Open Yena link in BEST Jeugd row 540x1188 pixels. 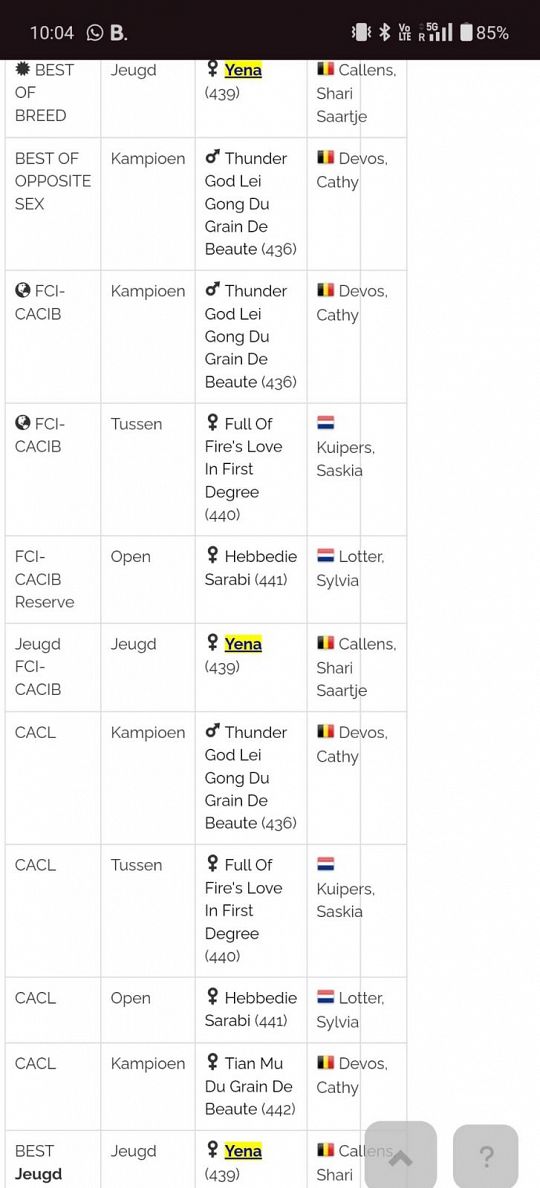click(x=243, y=1151)
